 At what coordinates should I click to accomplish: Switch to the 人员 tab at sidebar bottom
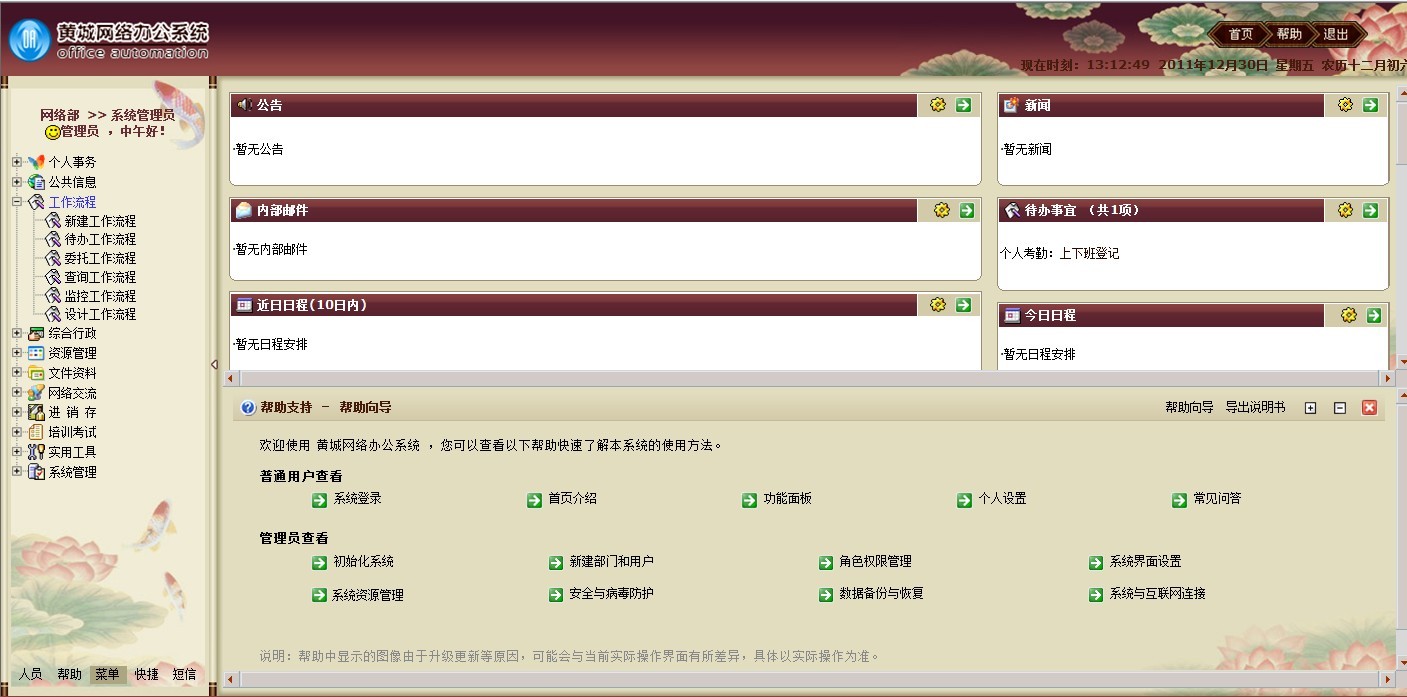(x=31, y=674)
